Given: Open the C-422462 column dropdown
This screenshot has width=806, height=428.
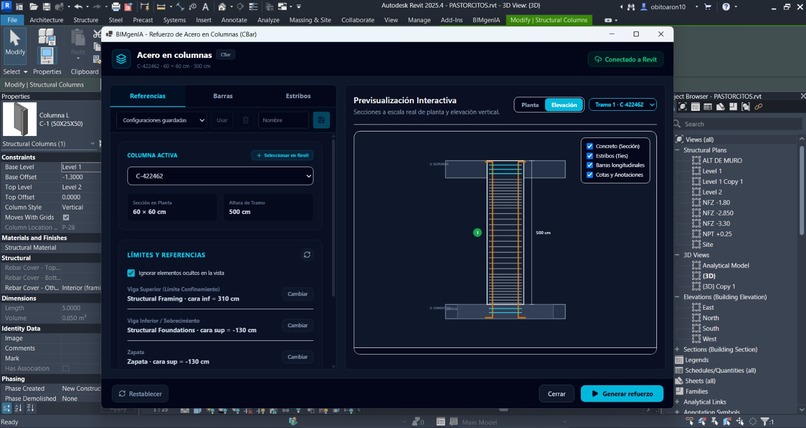Looking at the screenshot, I should [x=220, y=176].
